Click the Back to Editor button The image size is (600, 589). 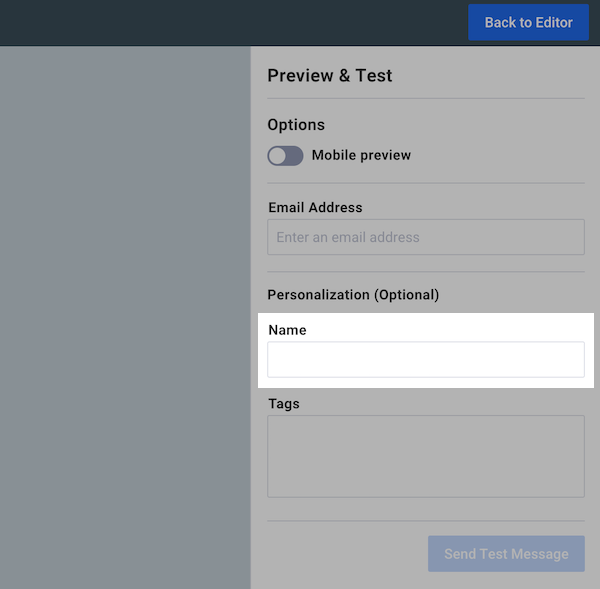pyautogui.click(x=528, y=23)
